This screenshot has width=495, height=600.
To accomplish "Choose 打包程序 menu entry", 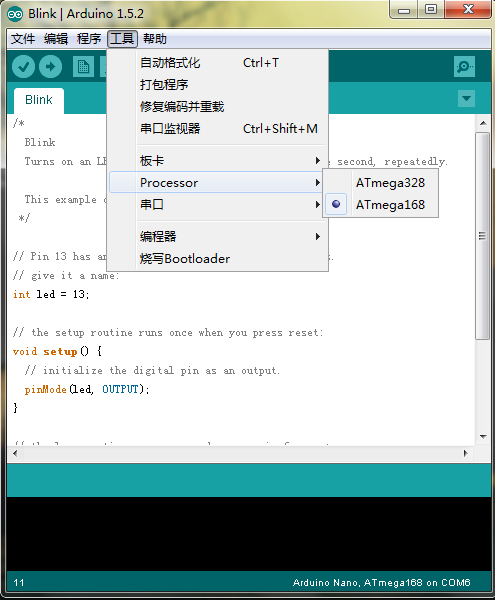I will [218, 85].
